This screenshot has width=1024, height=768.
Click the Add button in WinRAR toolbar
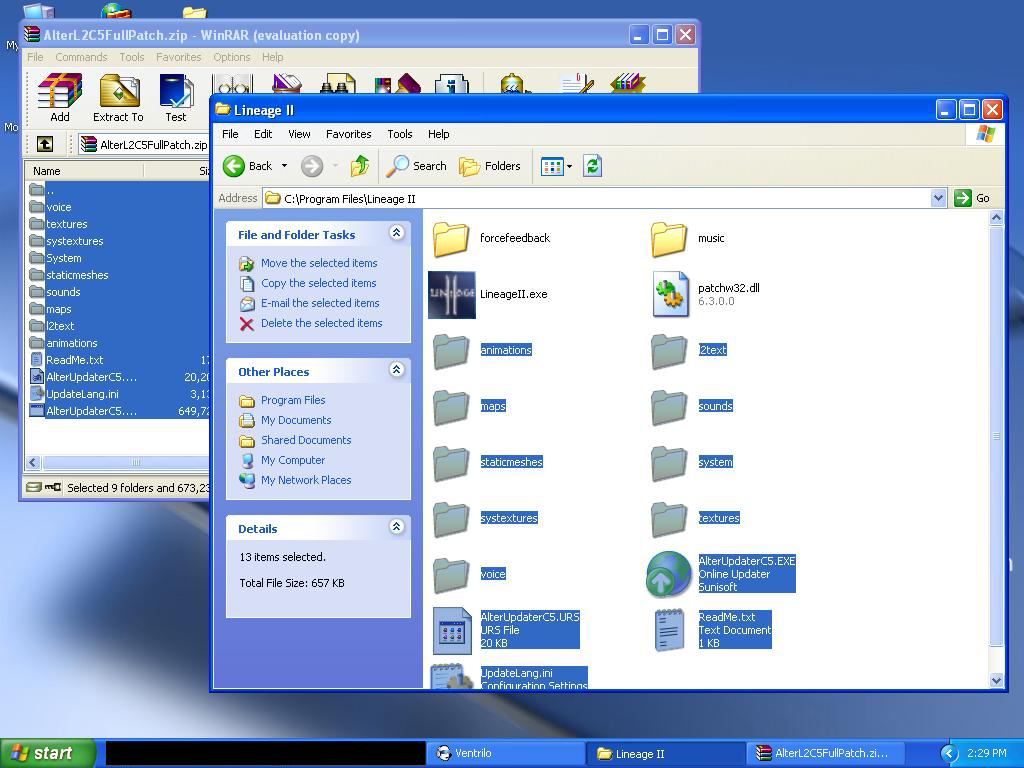tap(59, 98)
